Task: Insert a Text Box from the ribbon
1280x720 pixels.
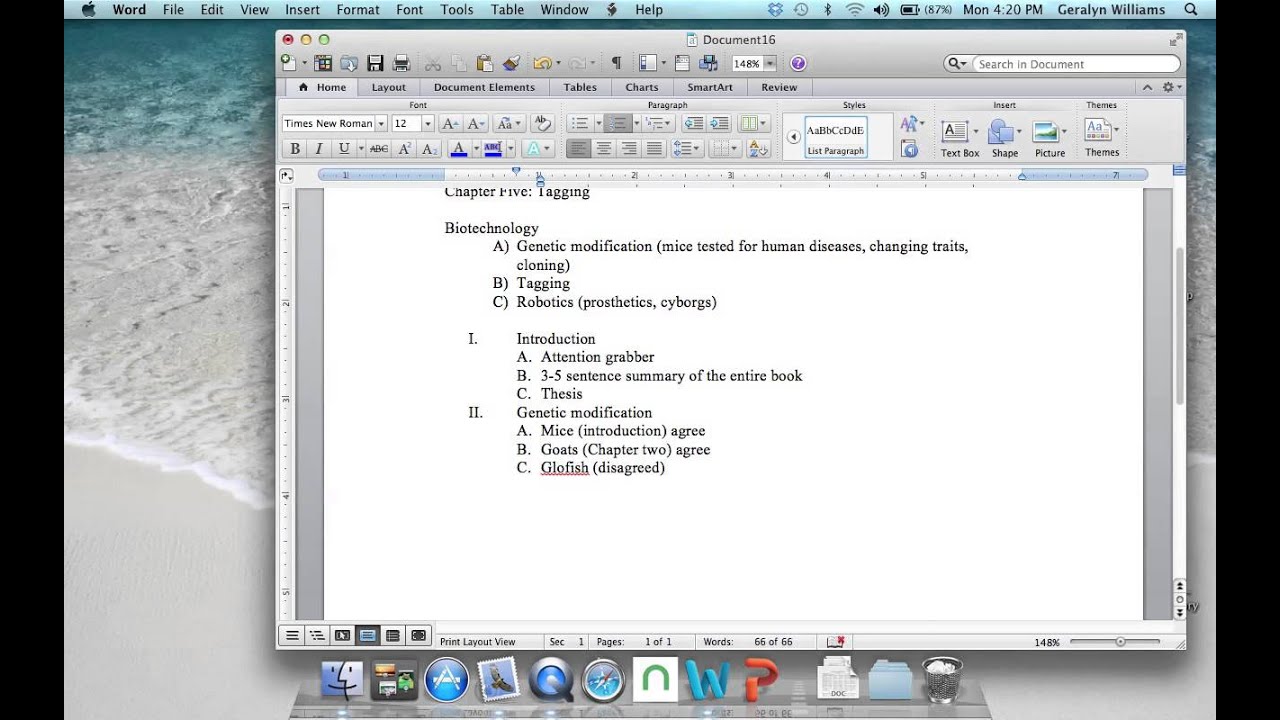Action: (958, 138)
